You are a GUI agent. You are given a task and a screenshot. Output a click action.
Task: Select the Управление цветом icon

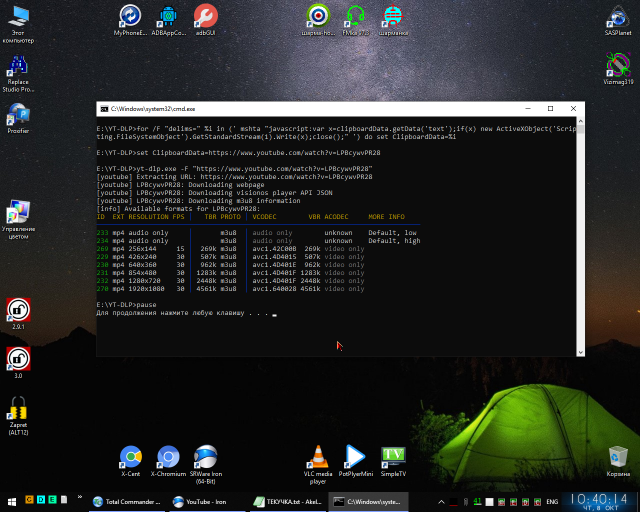click(18, 220)
